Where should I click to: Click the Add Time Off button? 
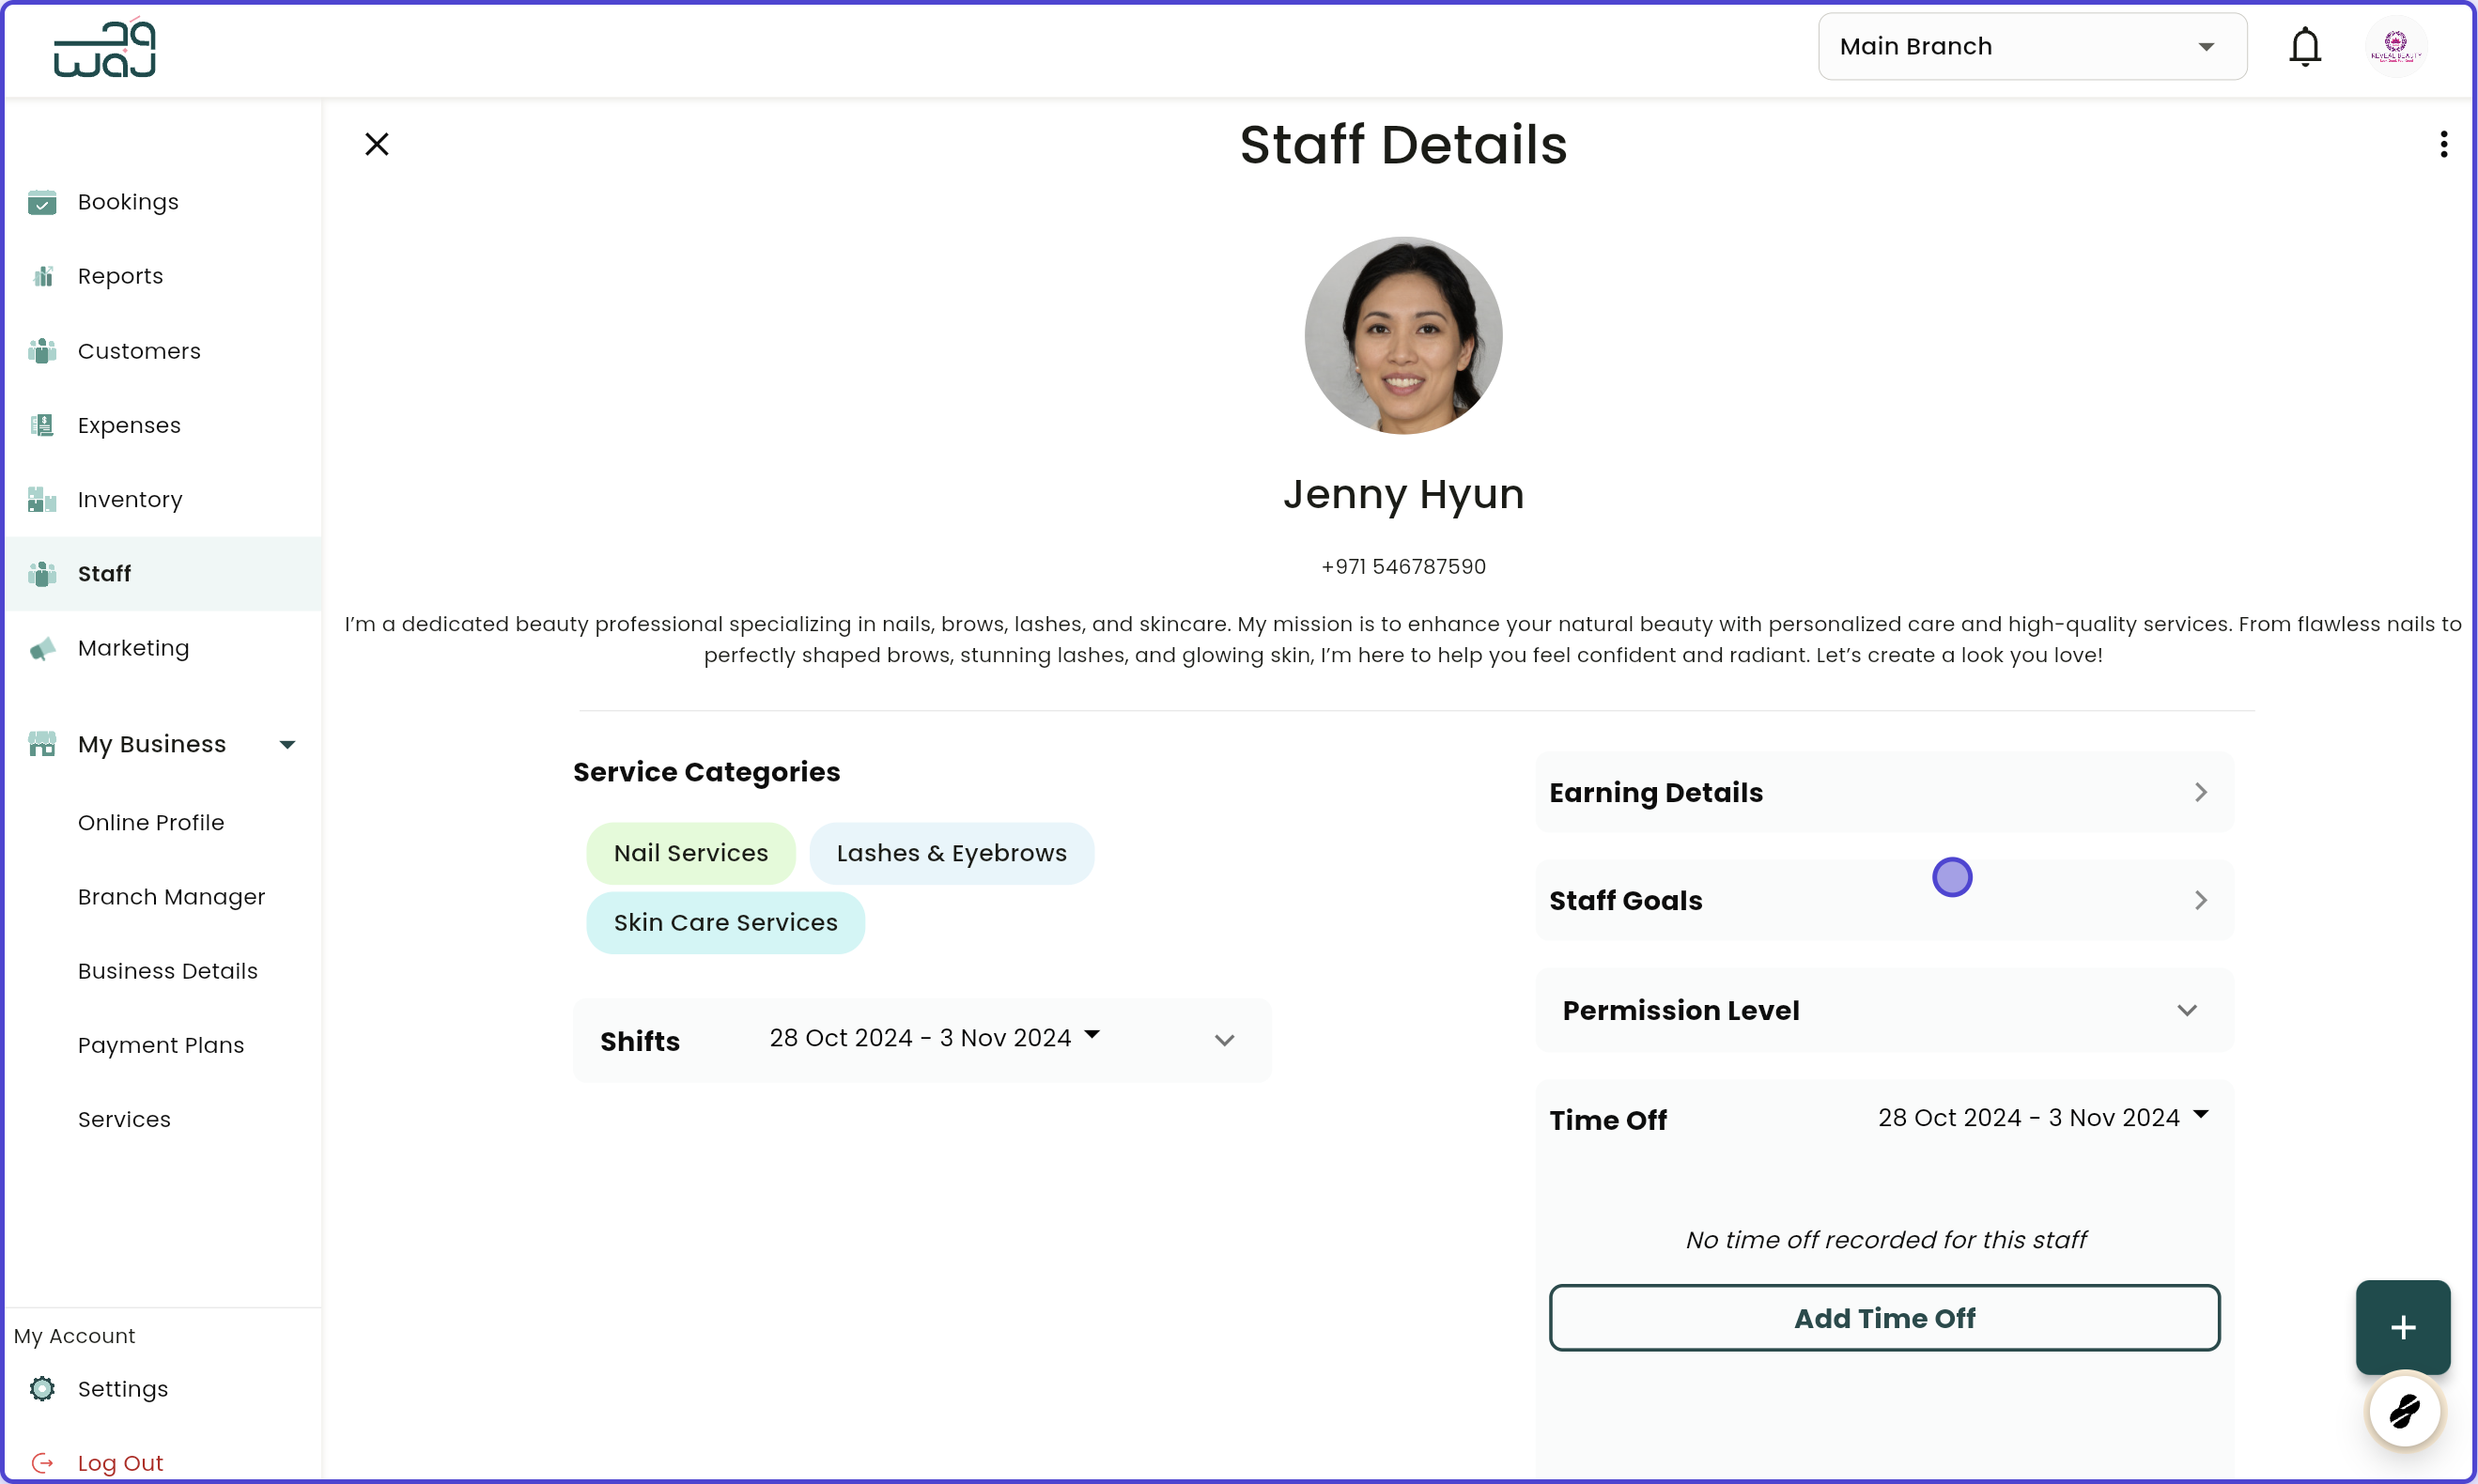pos(1884,1318)
